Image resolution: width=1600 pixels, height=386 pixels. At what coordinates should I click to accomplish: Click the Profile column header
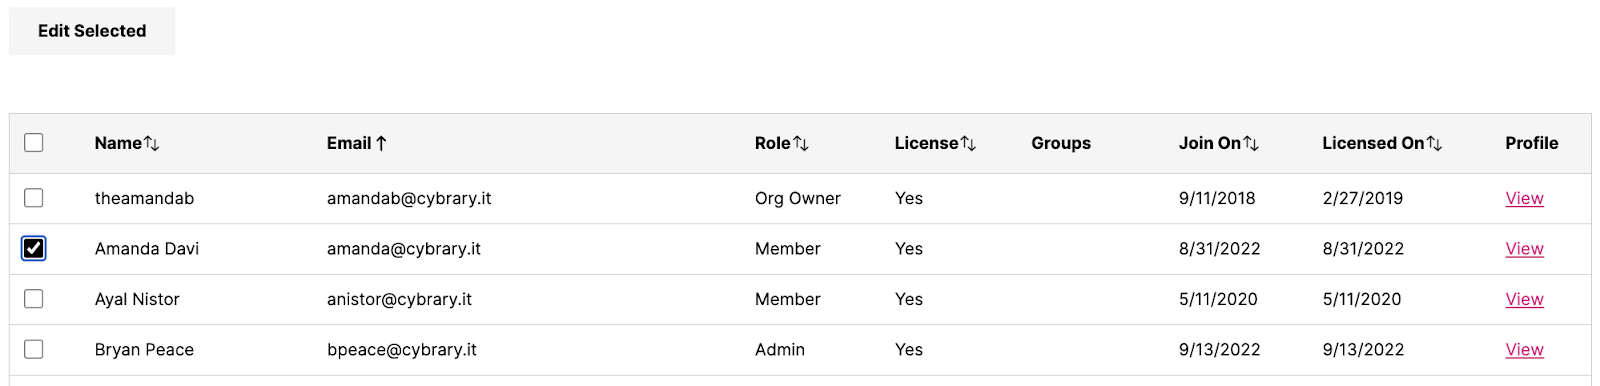1531,143
